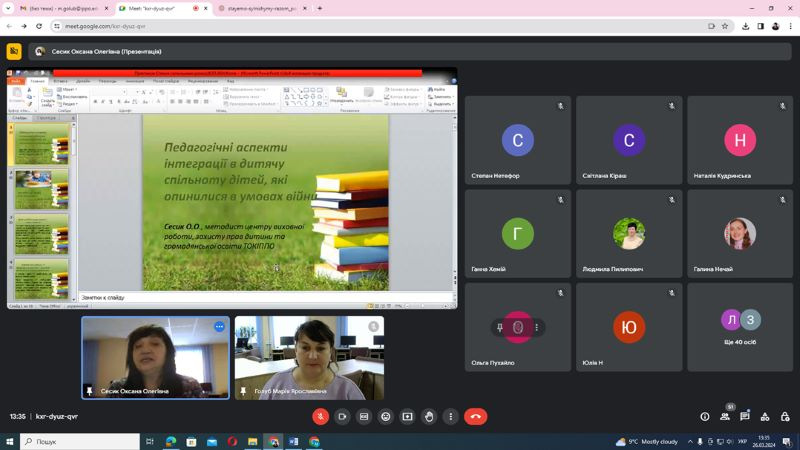This screenshot has height=450, width=800.
Task: View site information icon left of URL
Action: (57, 26)
